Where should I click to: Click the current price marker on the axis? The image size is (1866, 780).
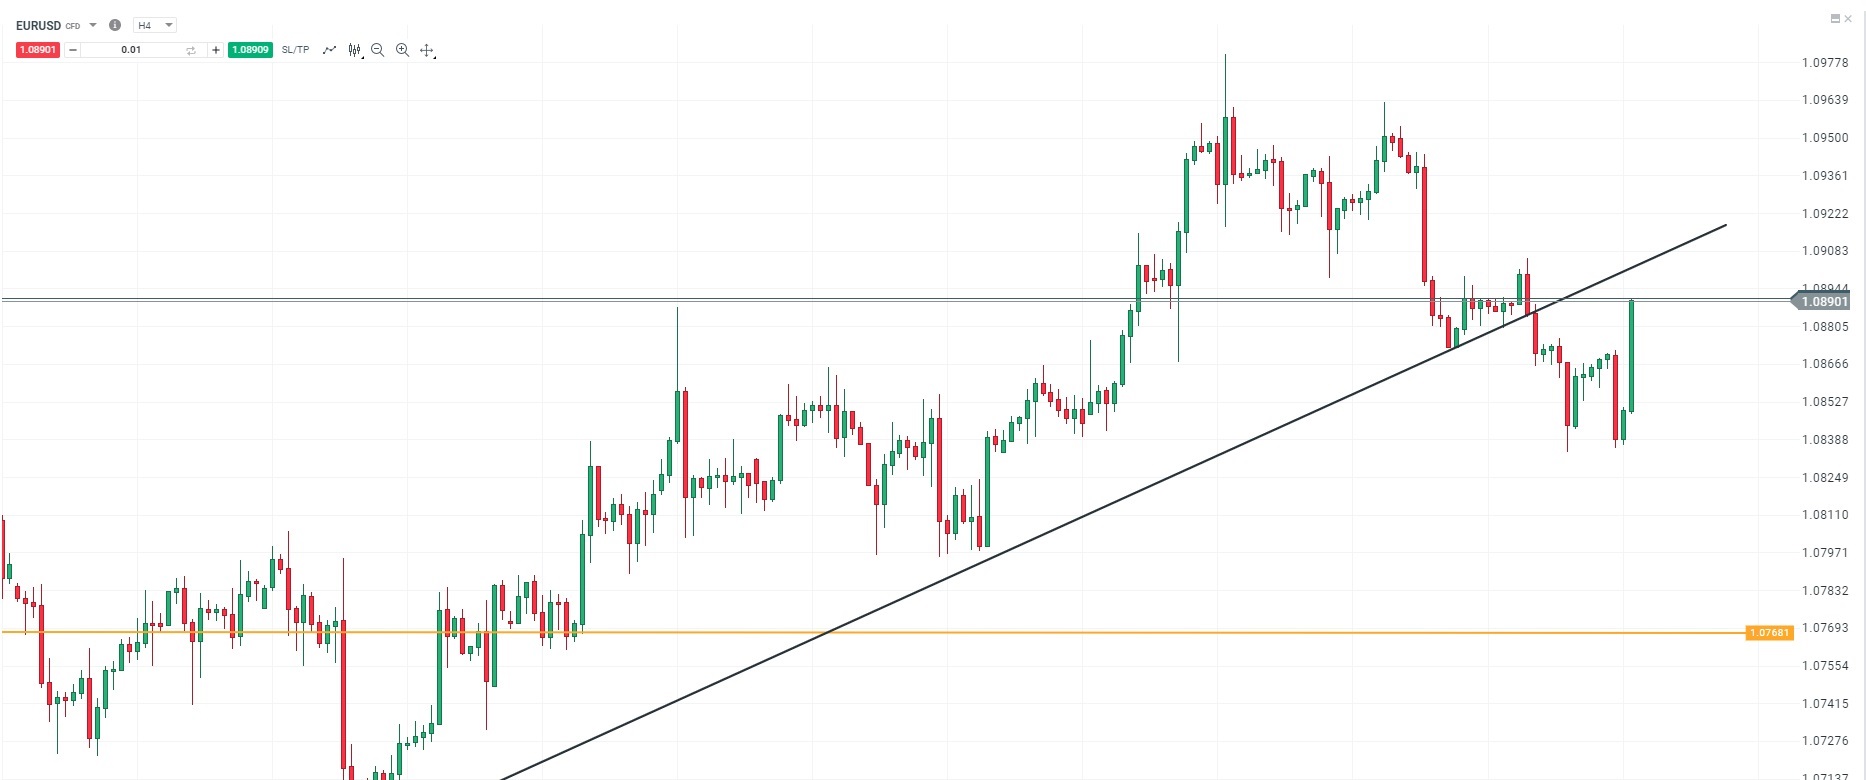point(1823,301)
